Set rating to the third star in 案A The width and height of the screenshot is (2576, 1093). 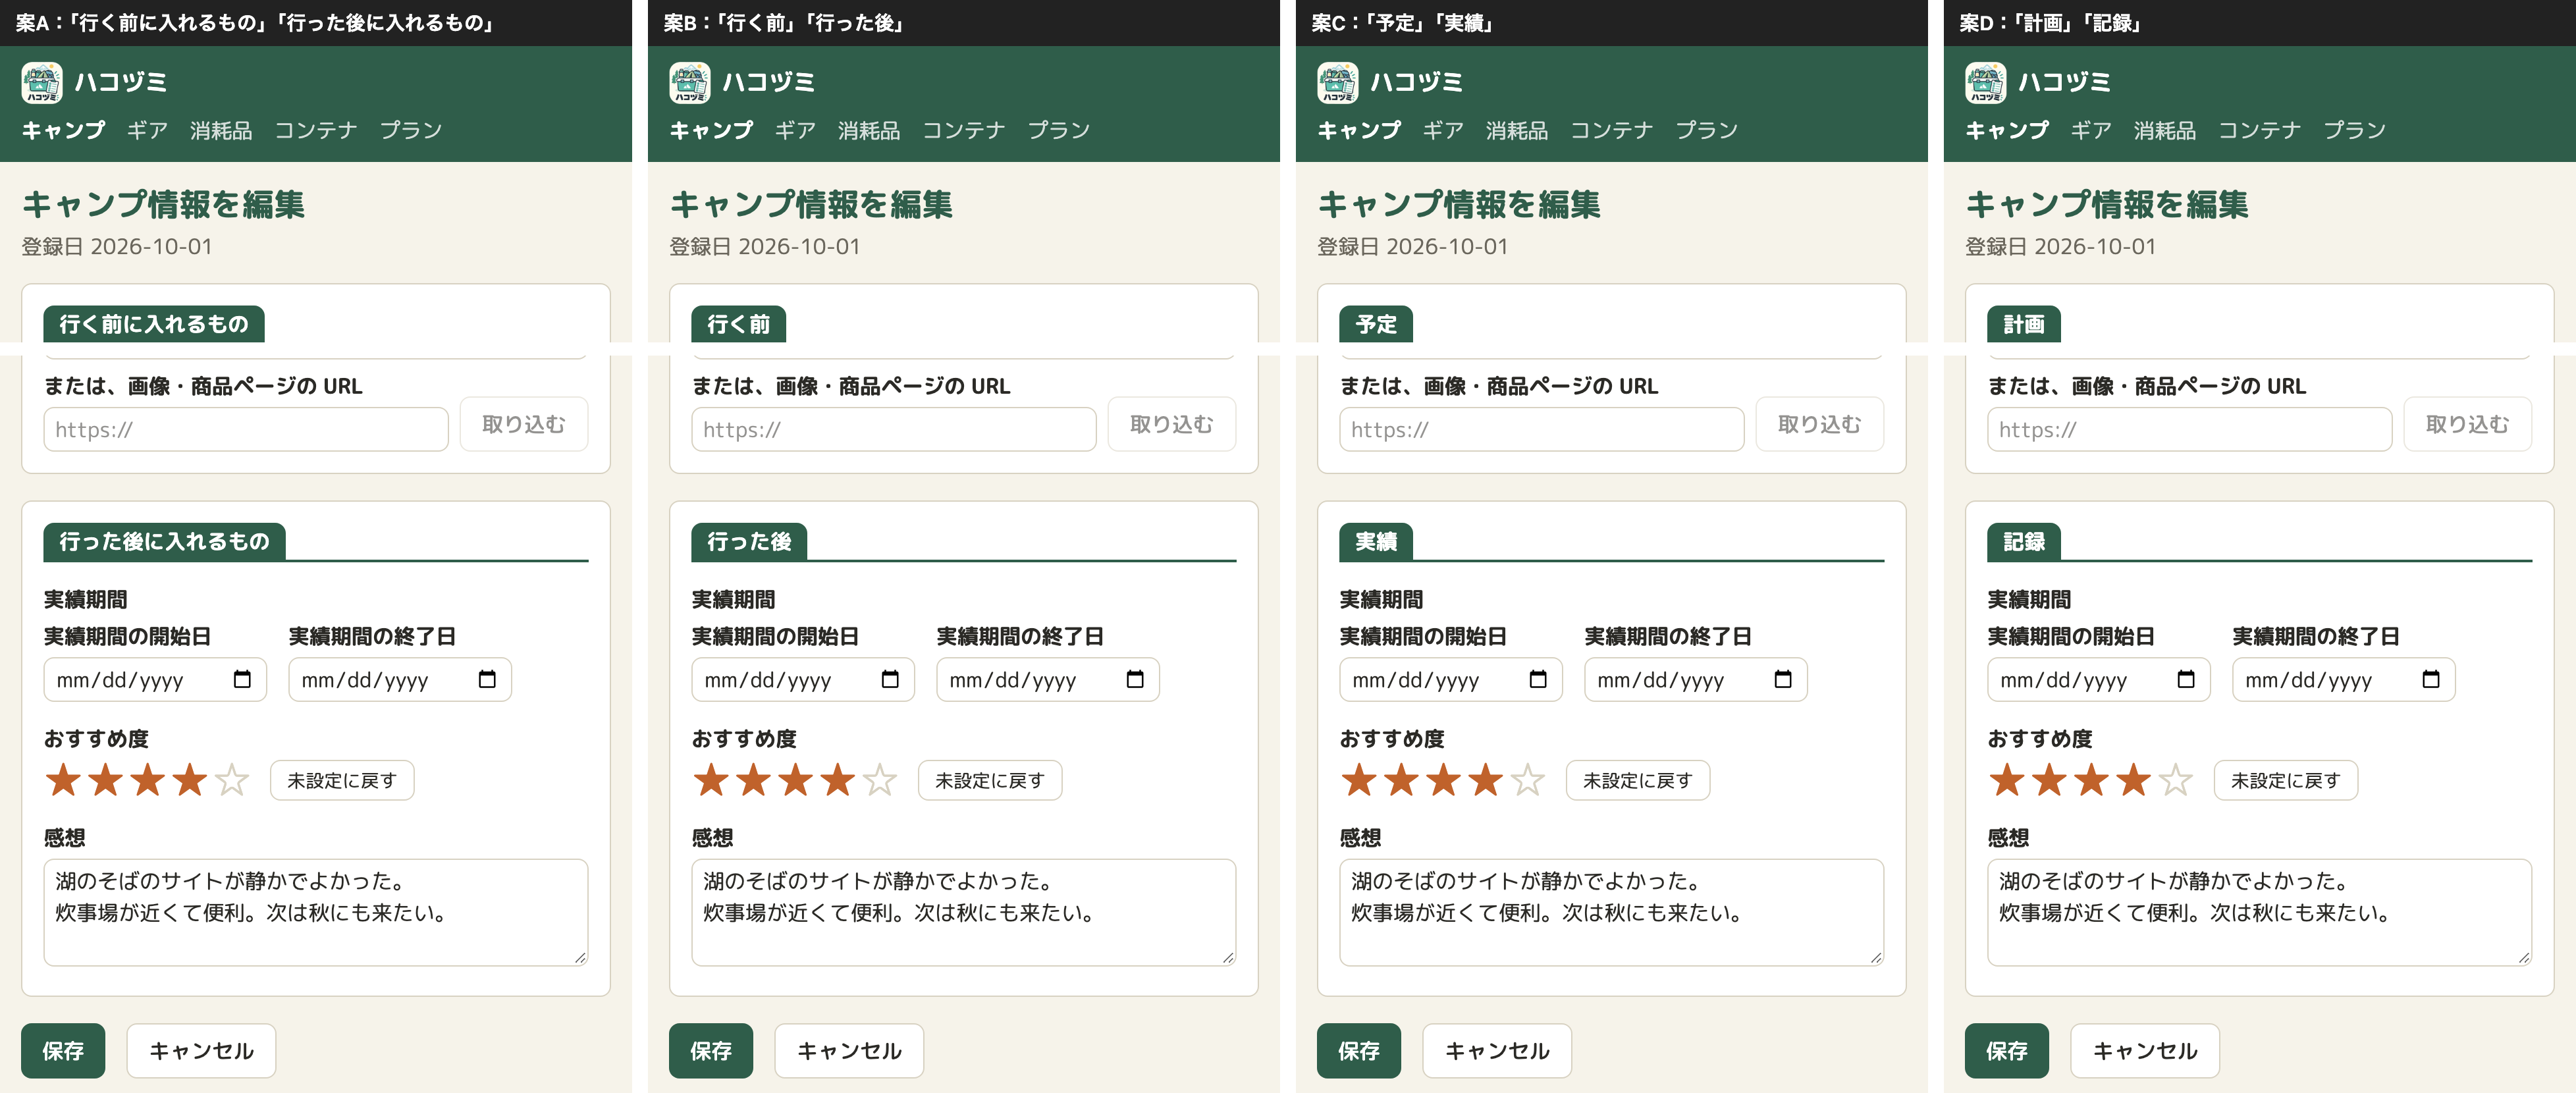(x=148, y=780)
